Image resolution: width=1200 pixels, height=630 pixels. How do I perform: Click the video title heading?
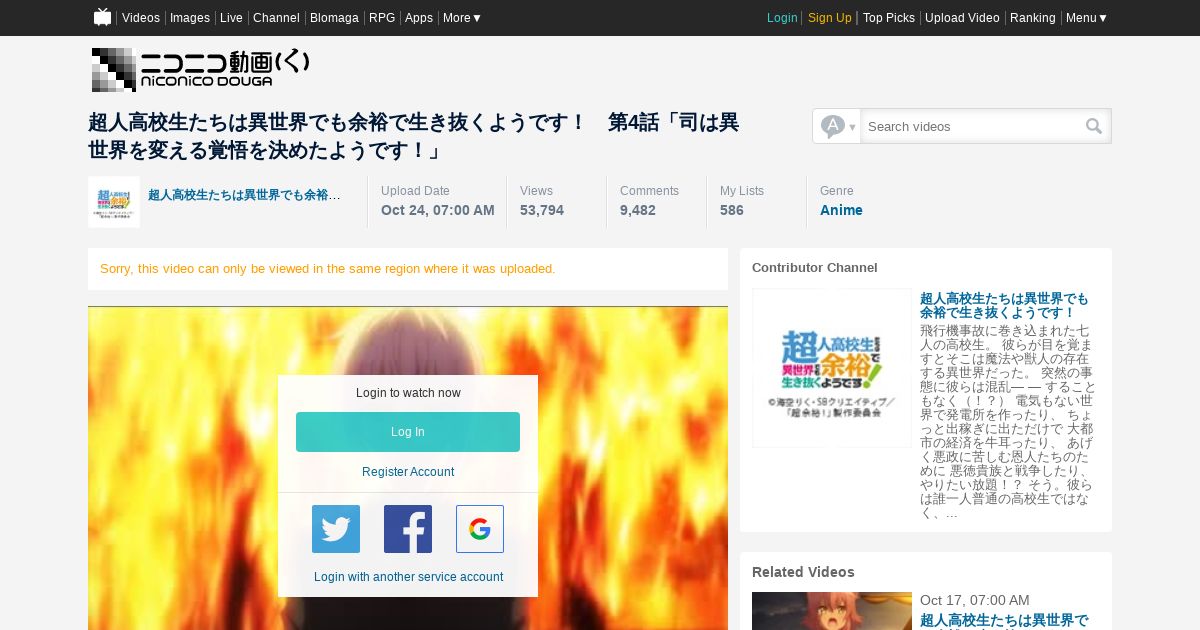tap(414, 137)
